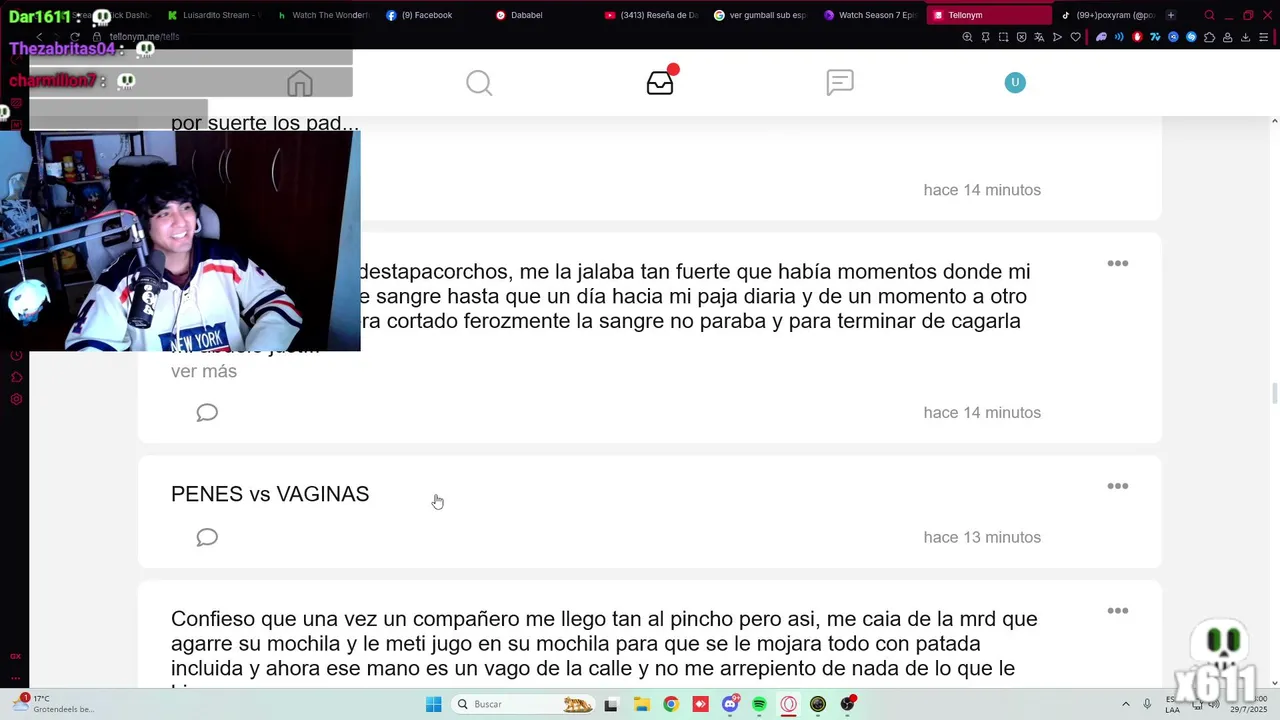The image size is (1280, 720).
Task: Open Task View on the taskbar
Action: click(x=611, y=704)
